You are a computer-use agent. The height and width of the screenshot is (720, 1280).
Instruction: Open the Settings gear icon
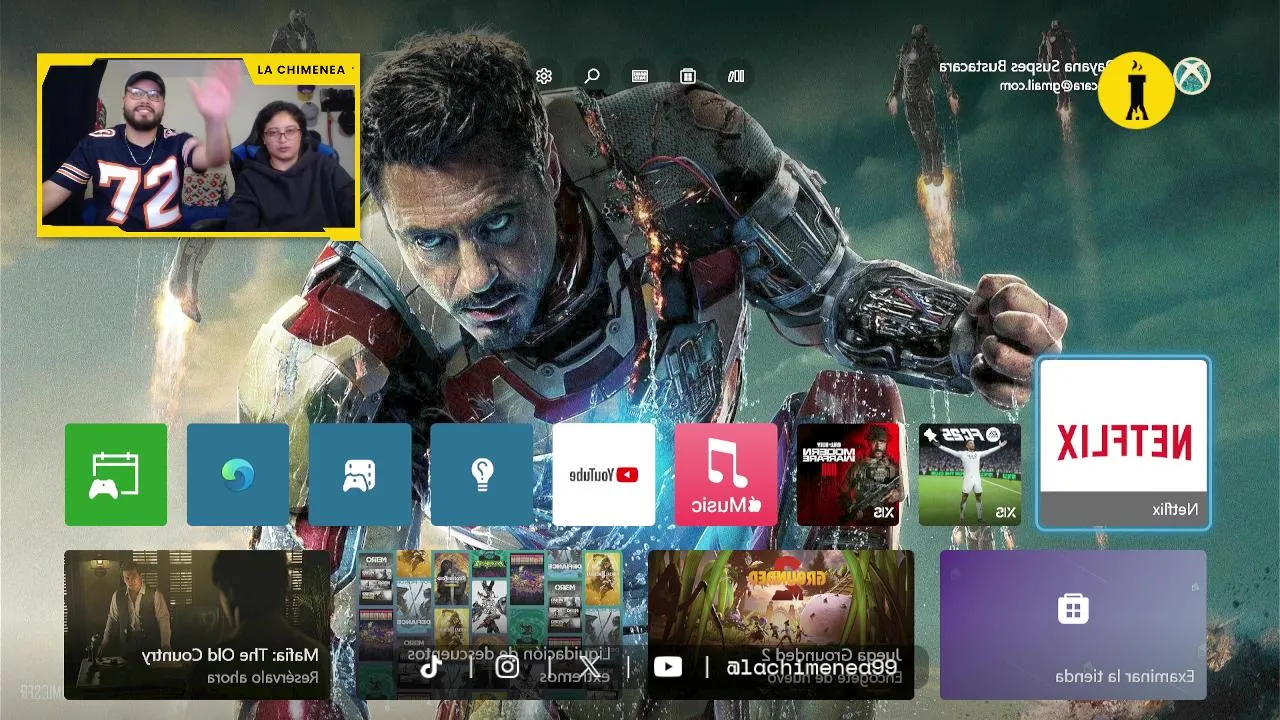tap(544, 76)
